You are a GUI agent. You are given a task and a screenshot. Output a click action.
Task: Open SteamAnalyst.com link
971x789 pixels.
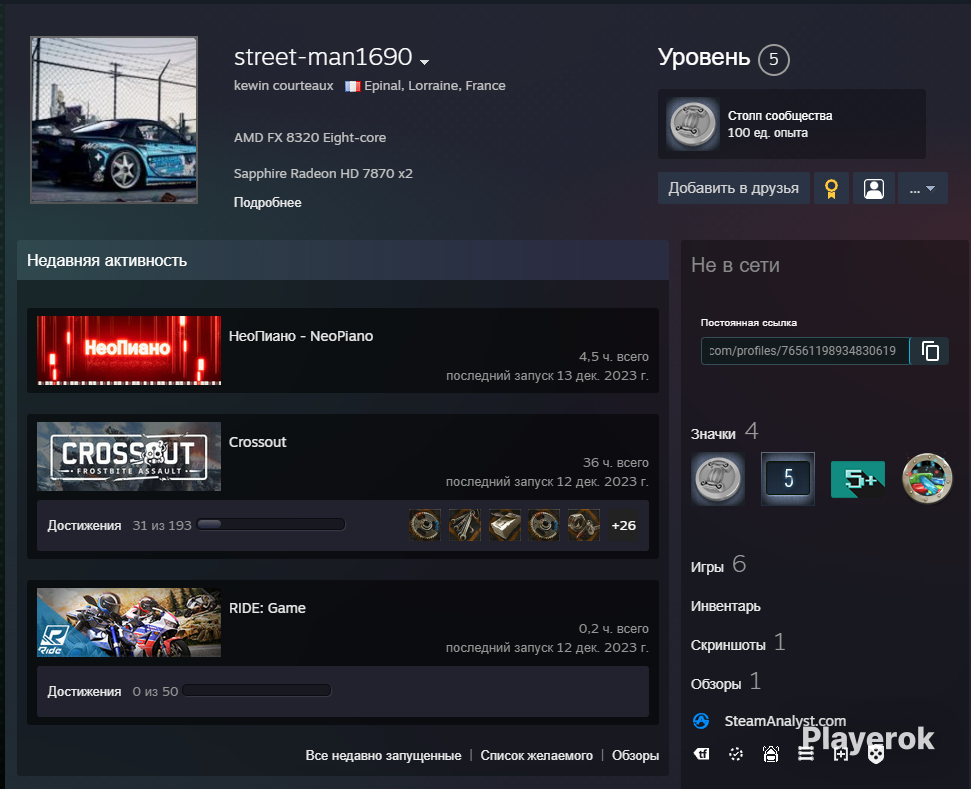tap(785, 721)
